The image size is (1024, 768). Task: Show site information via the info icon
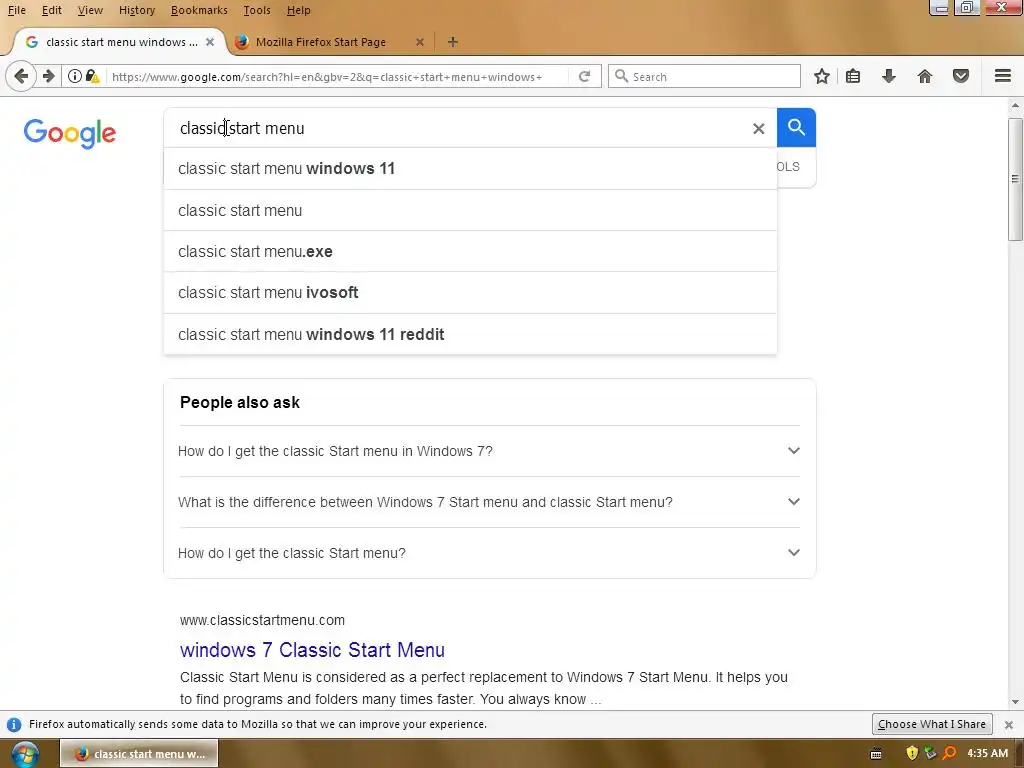tap(75, 76)
